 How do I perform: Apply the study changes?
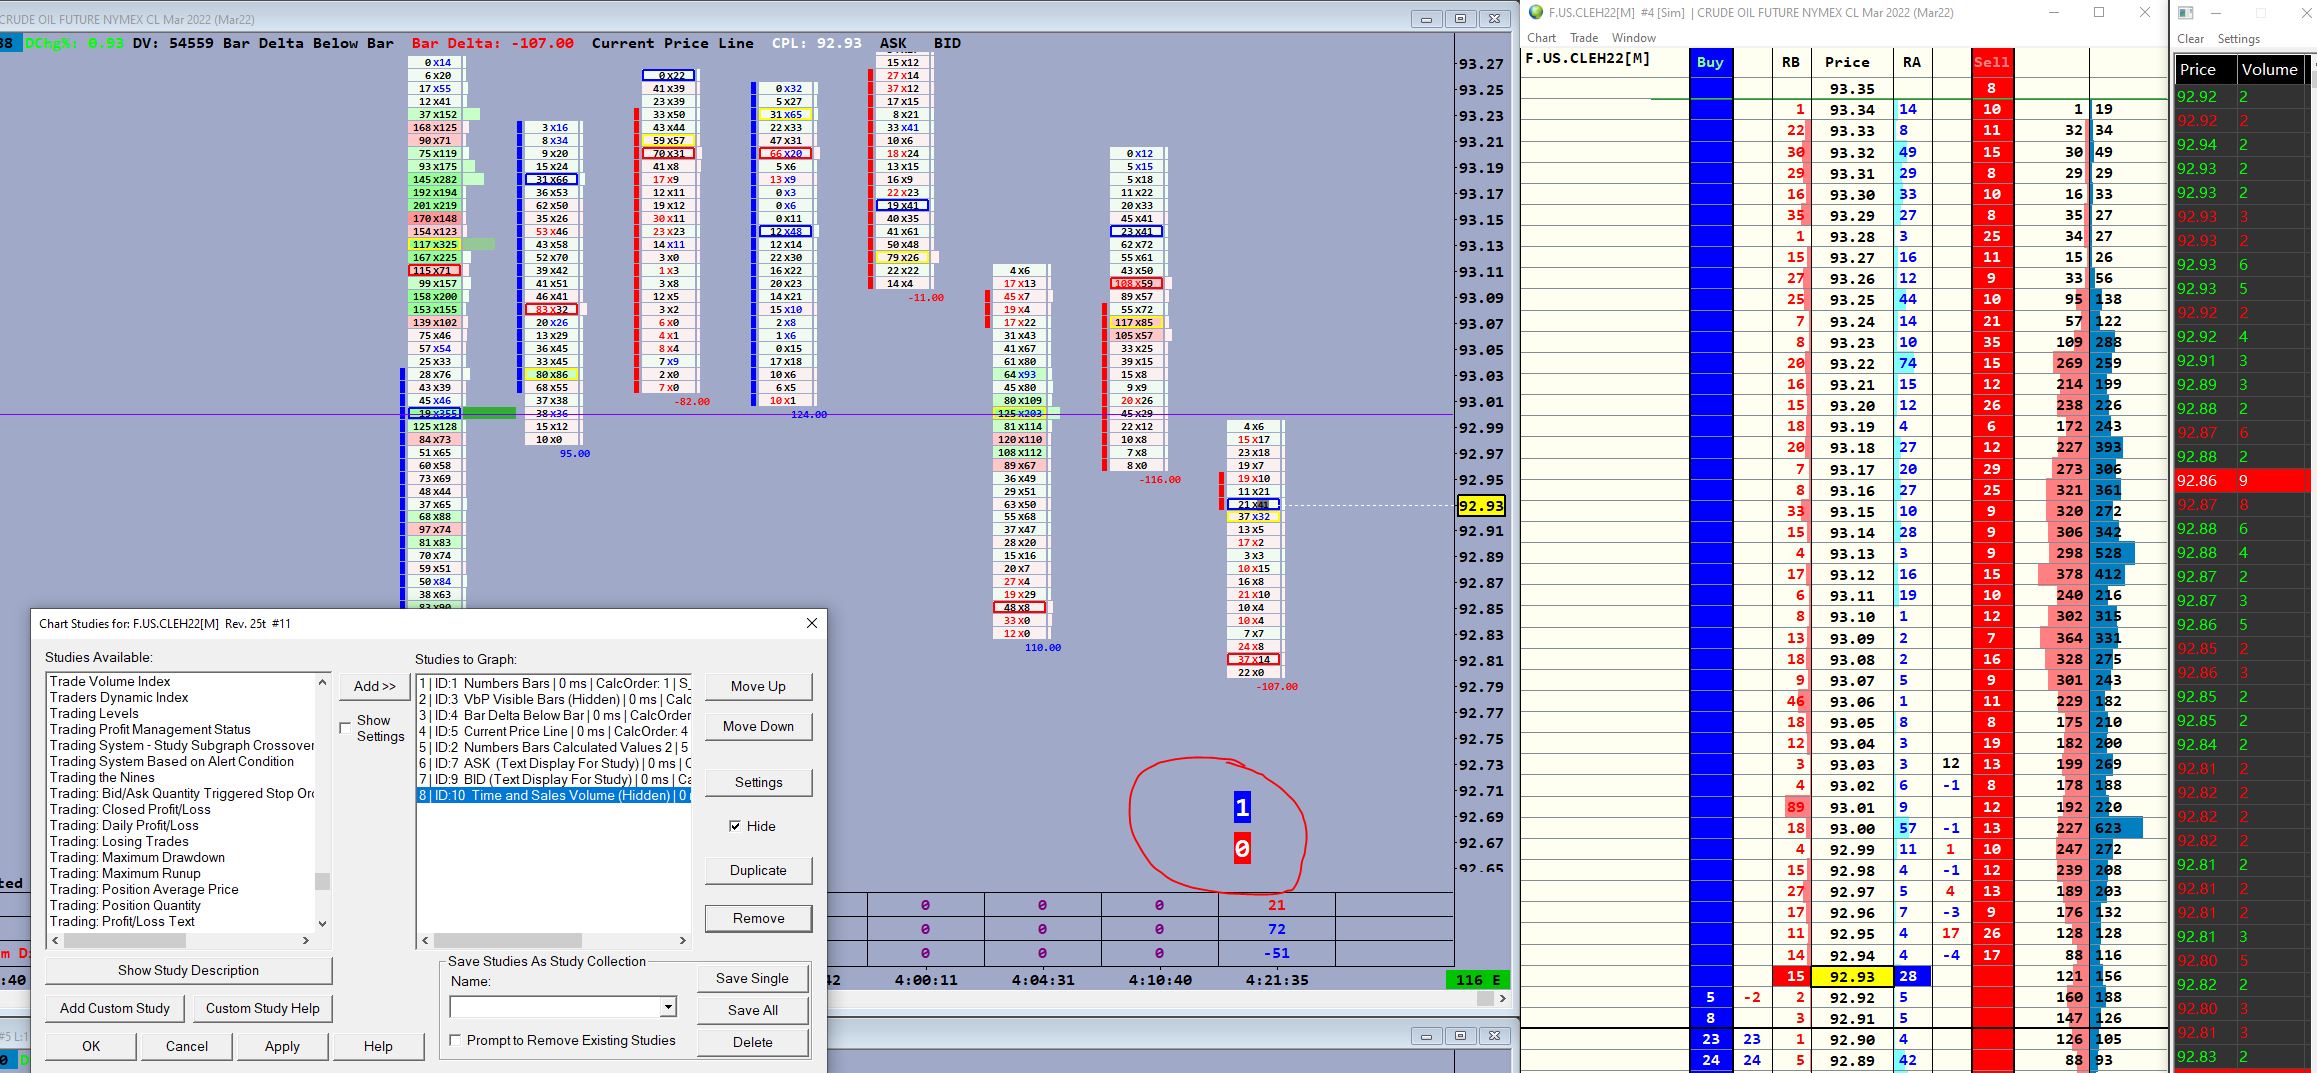282,1046
